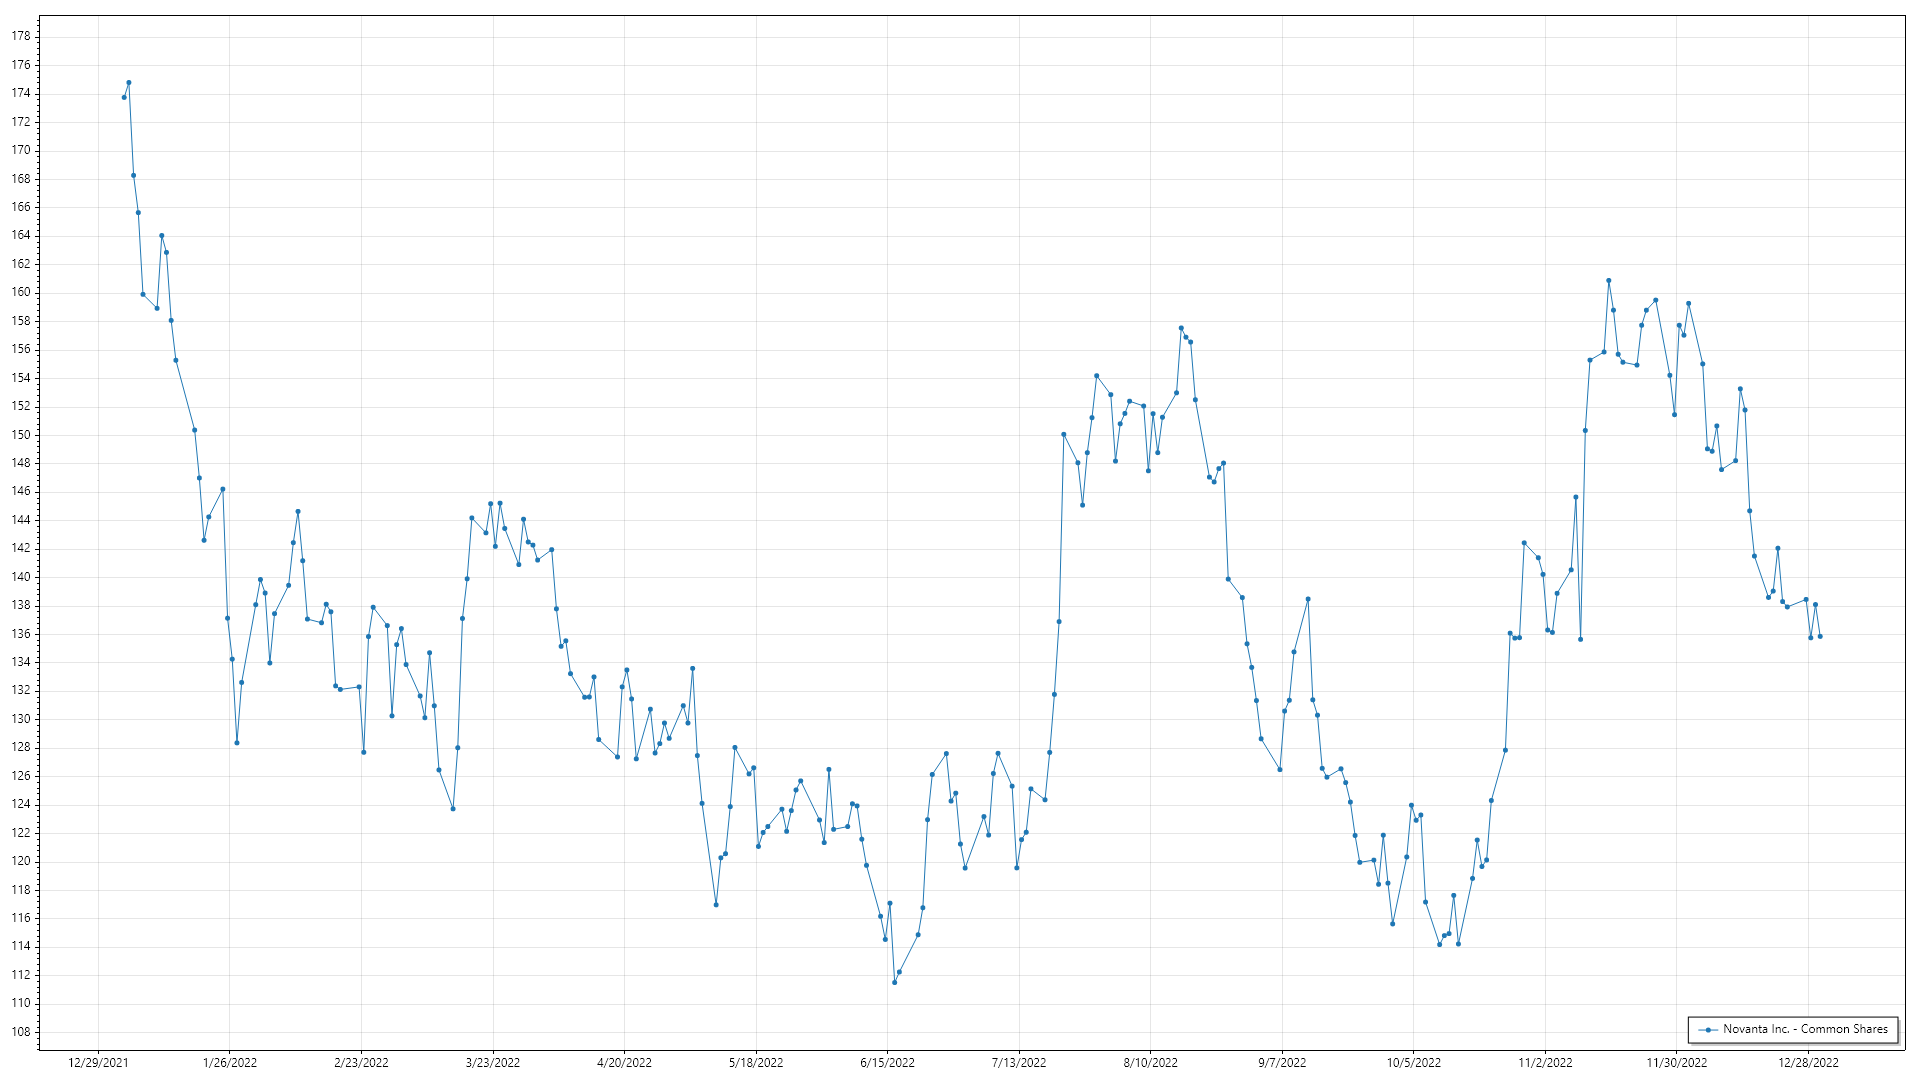The width and height of the screenshot is (1920, 1080).
Task: Click the lowest data point near 111.5
Action: point(894,982)
